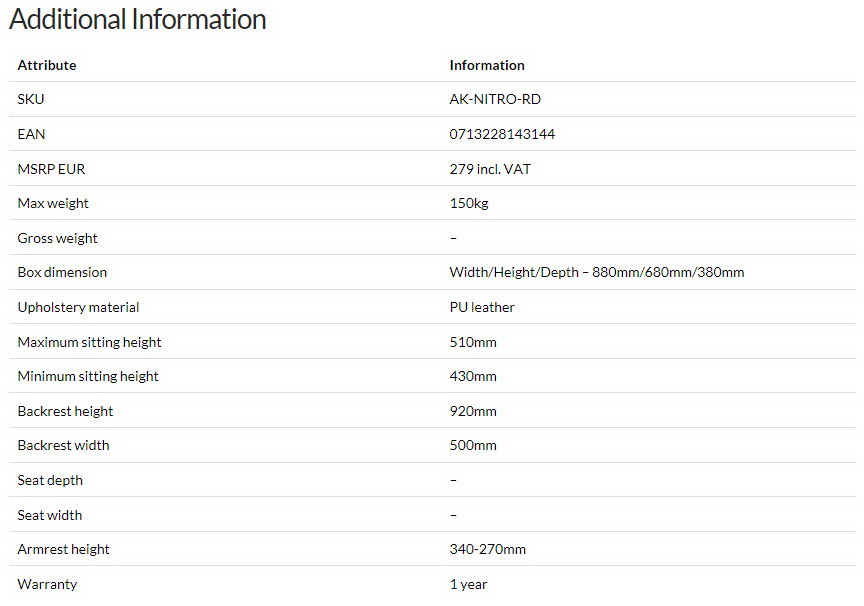Select the MSRP EUR price value
The image size is (864, 606).
(490, 169)
